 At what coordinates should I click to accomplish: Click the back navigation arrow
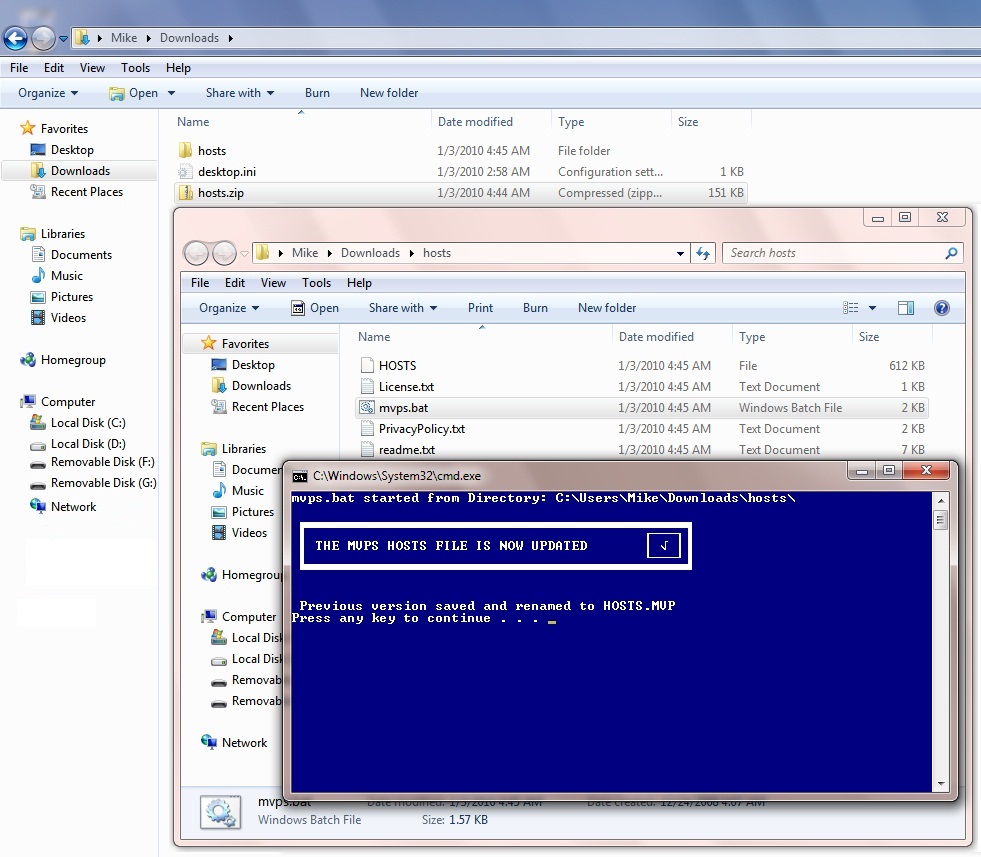point(15,38)
